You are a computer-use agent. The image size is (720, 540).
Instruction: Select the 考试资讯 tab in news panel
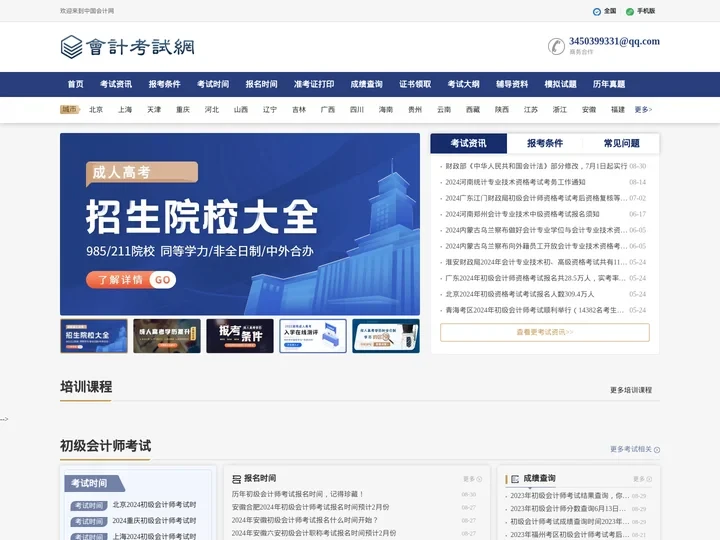468,143
